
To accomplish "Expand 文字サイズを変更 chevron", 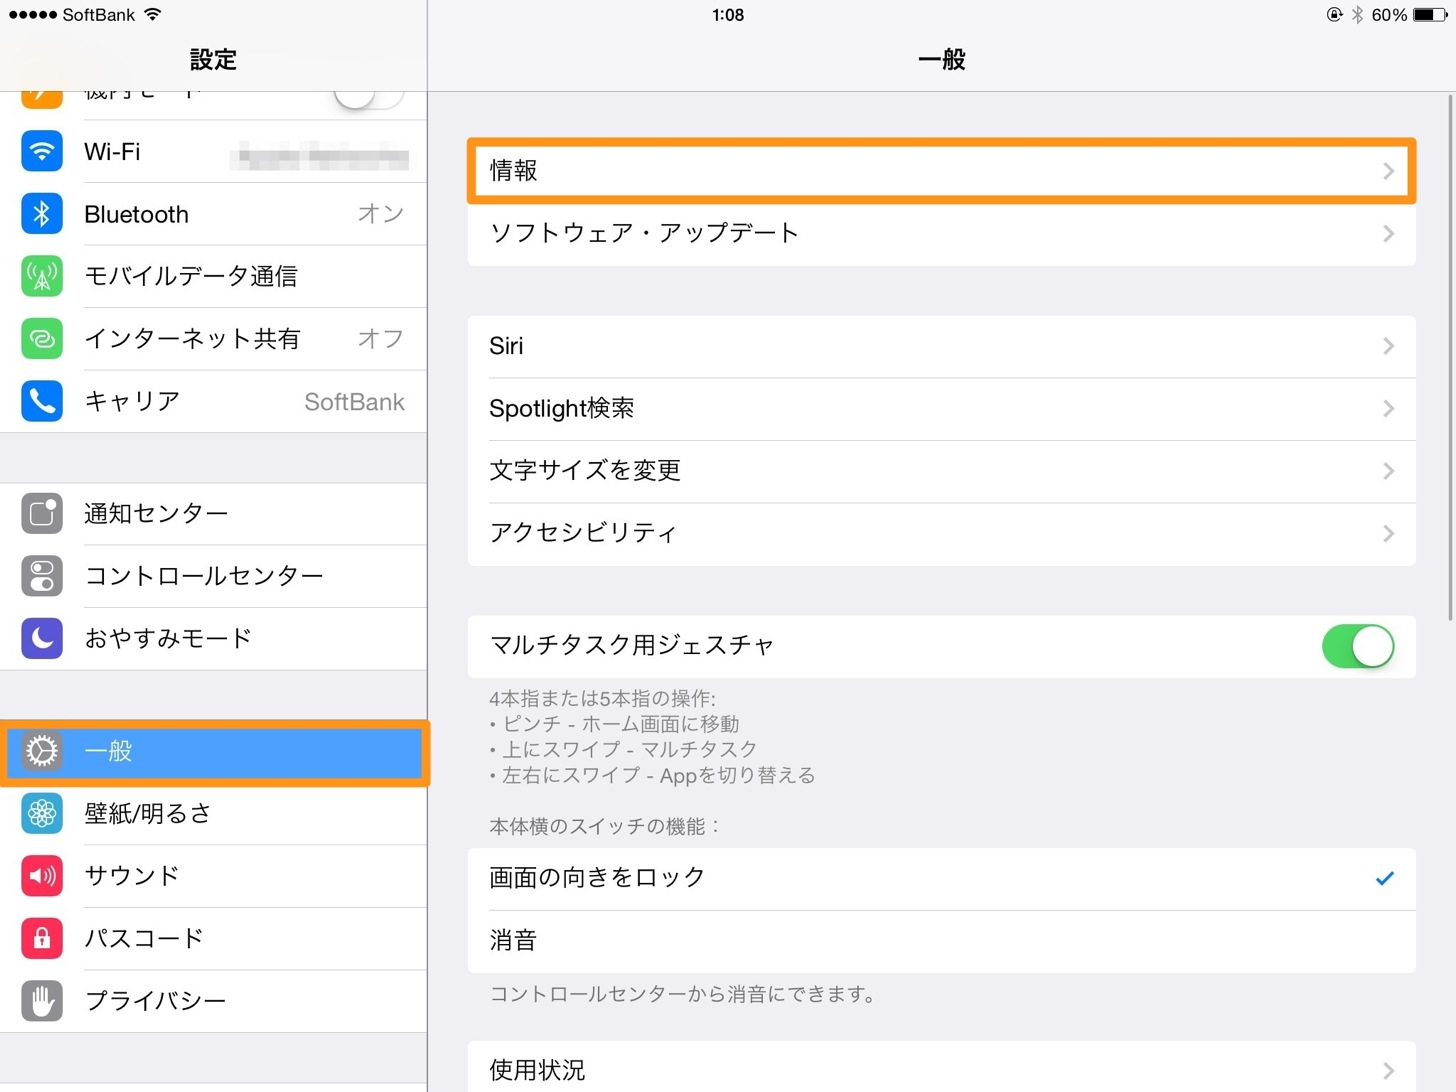I will coord(1388,471).
